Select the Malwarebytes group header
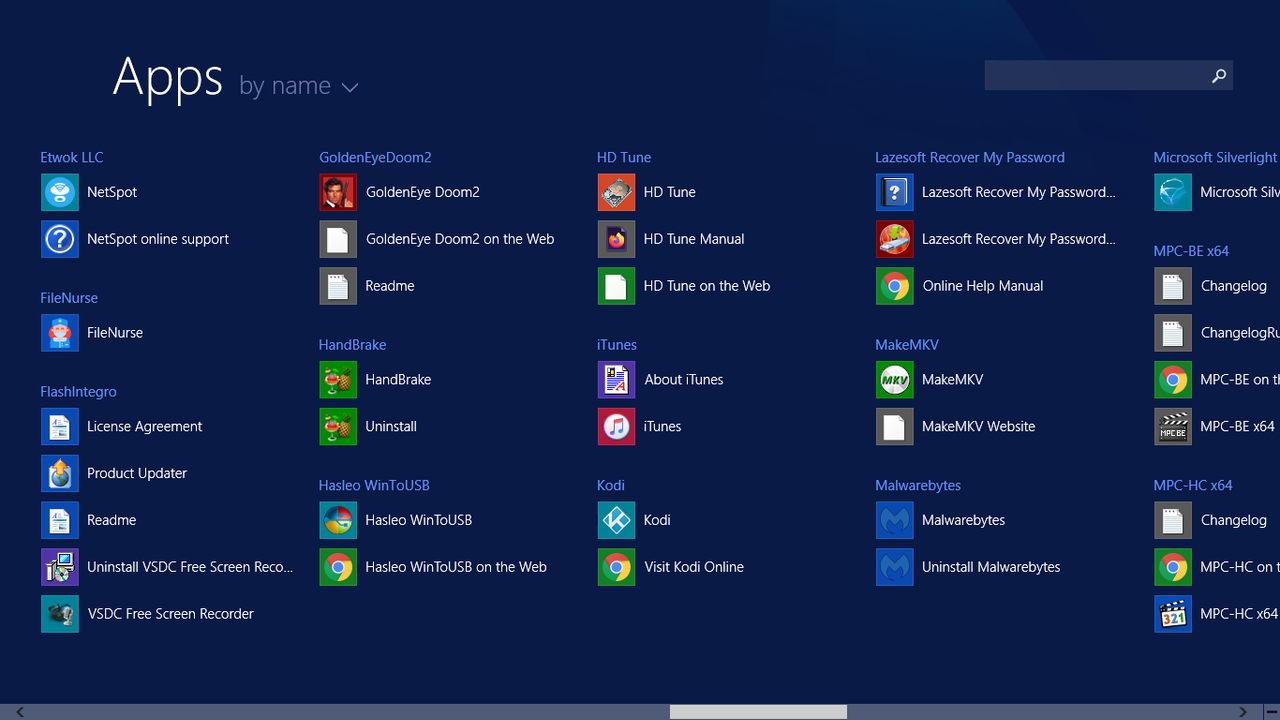 918,486
